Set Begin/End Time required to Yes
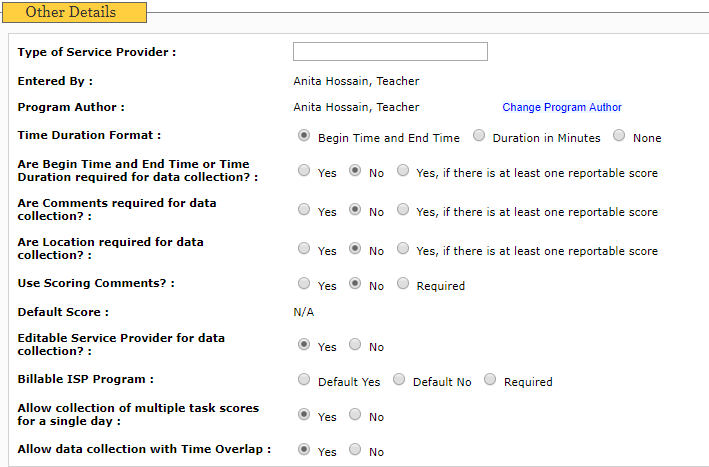 pos(304,170)
